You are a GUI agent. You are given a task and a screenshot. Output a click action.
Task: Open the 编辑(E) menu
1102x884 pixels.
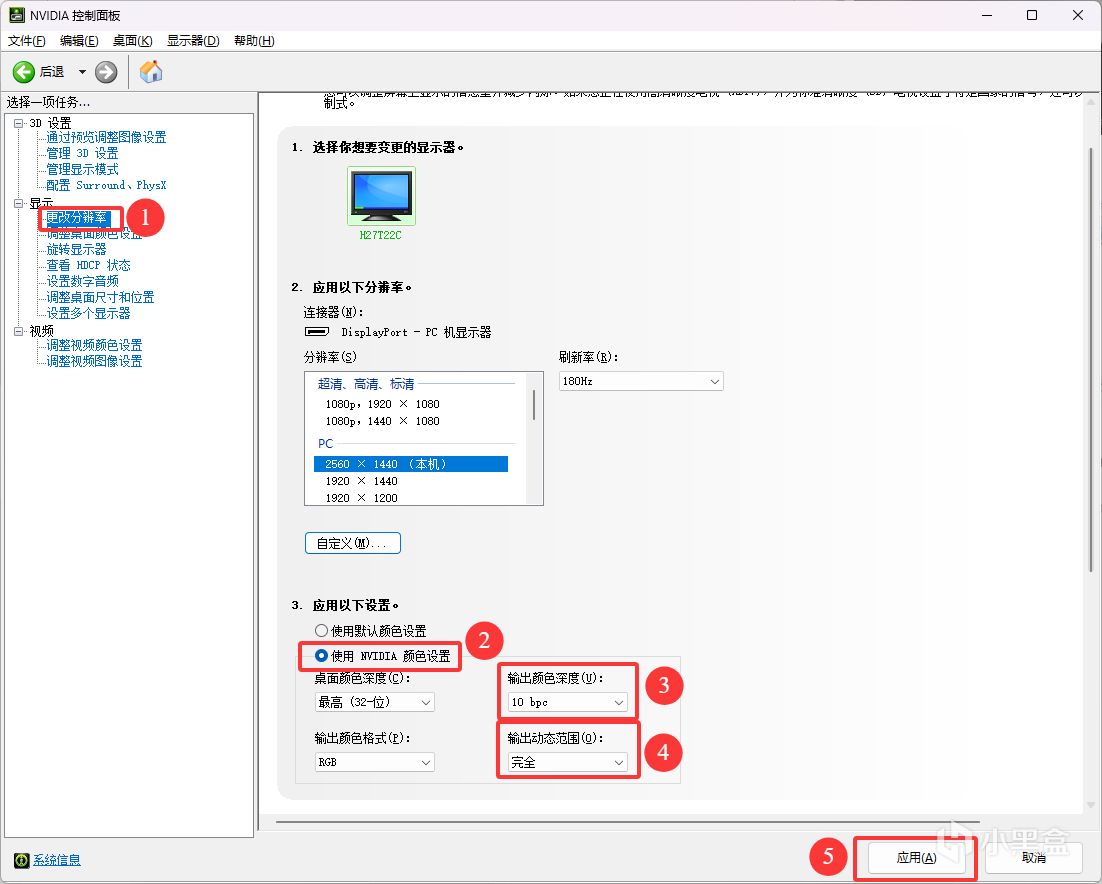79,41
